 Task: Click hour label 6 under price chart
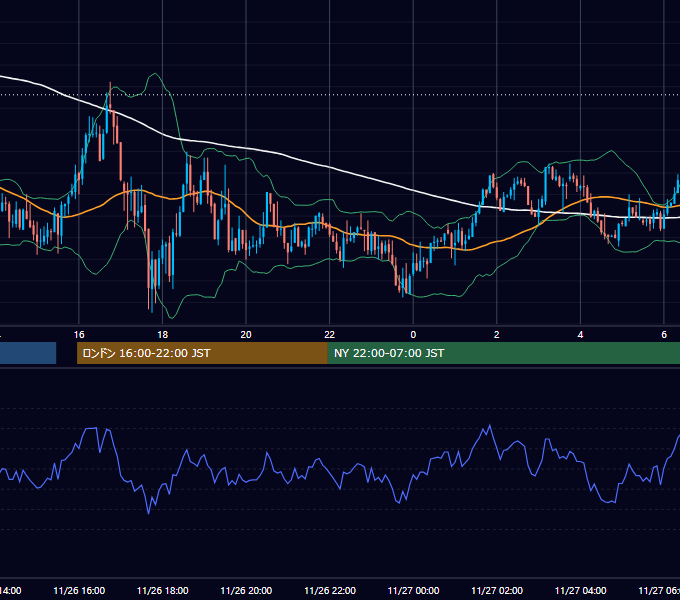click(x=664, y=335)
